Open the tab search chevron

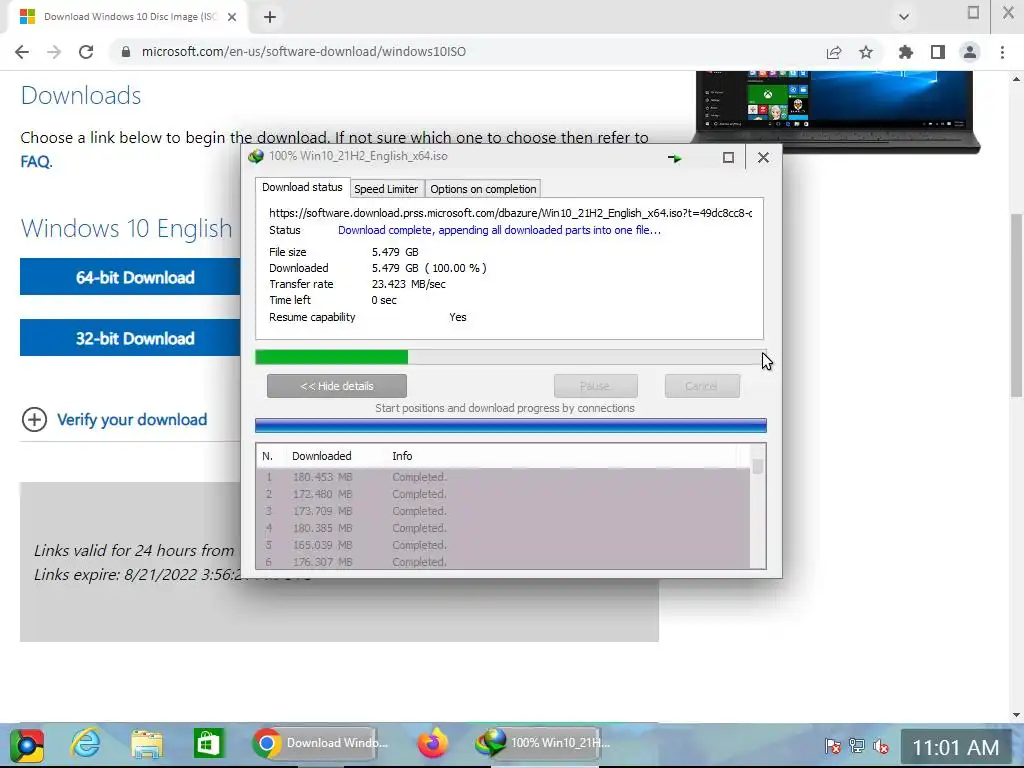[x=904, y=17]
